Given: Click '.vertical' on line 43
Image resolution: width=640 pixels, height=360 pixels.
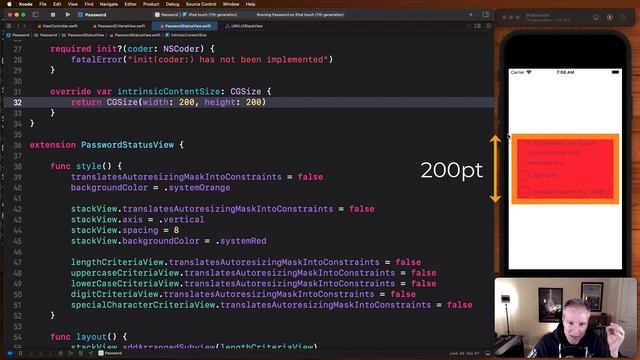Looking at the screenshot, I should pyautogui.click(x=181, y=220).
